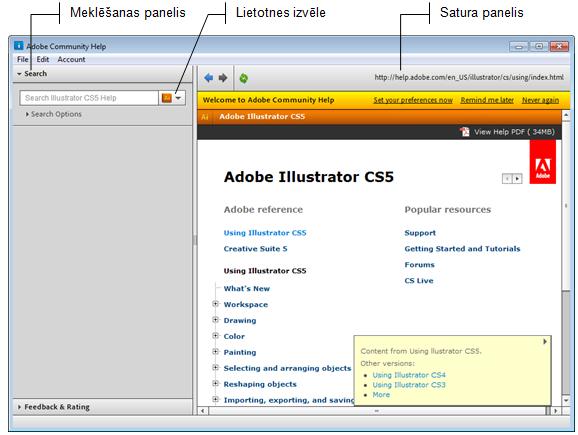The image size is (578, 435).
Task: Open the application selection dropdown arrow
Action: pos(178,98)
